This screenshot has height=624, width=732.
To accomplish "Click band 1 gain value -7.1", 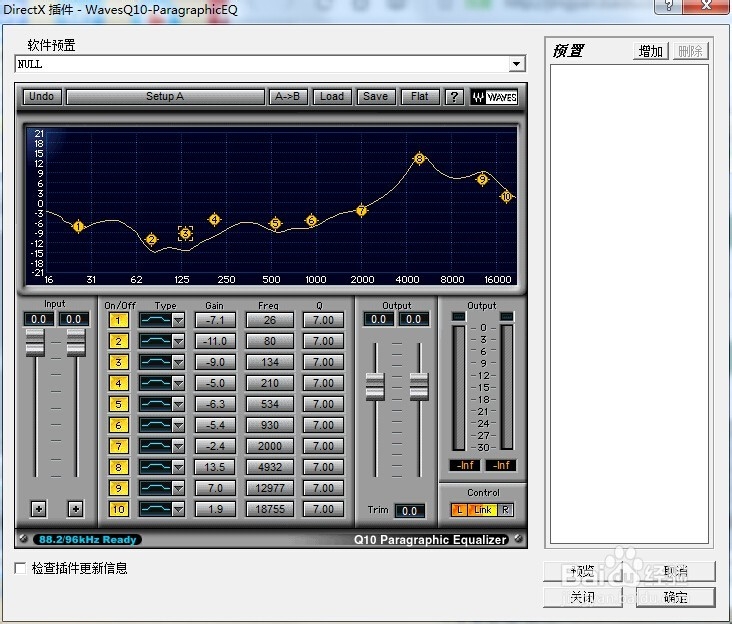I will (215, 321).
